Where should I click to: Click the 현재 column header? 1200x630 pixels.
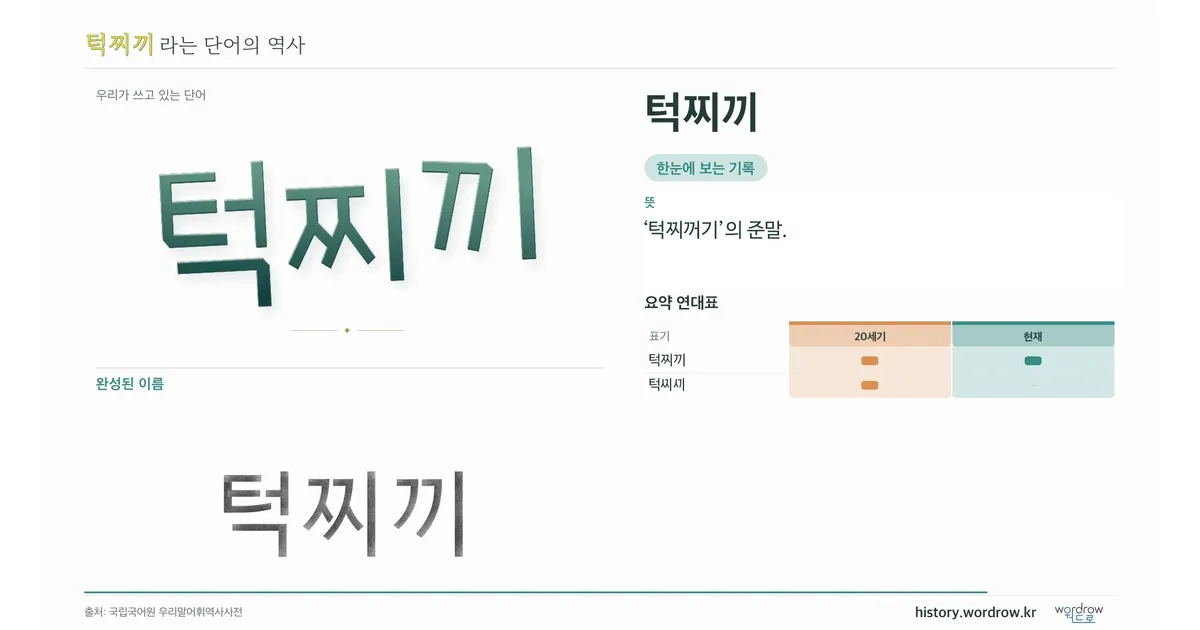point(1033,336)
